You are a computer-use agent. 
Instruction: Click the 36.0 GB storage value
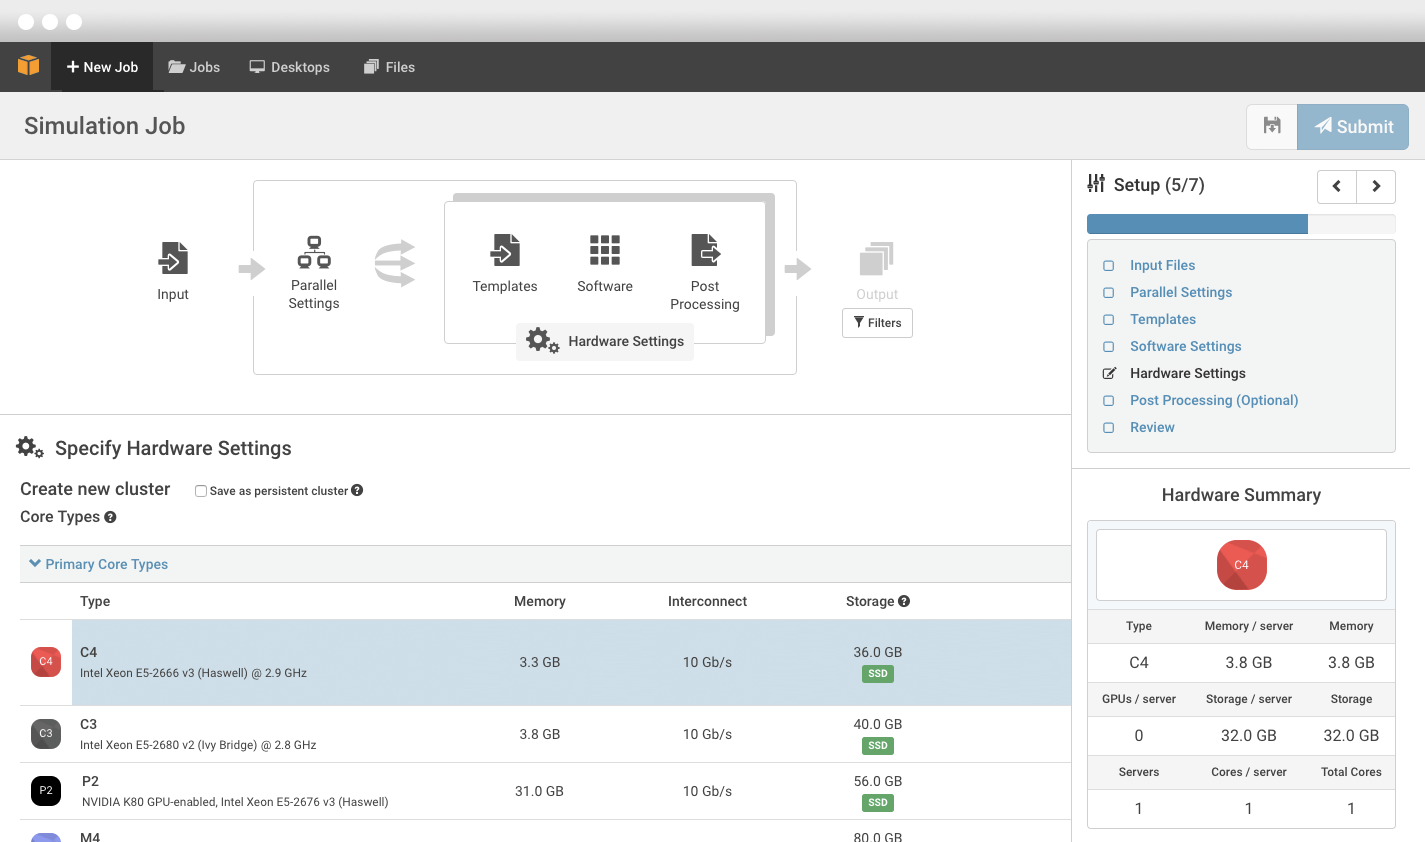877,652
